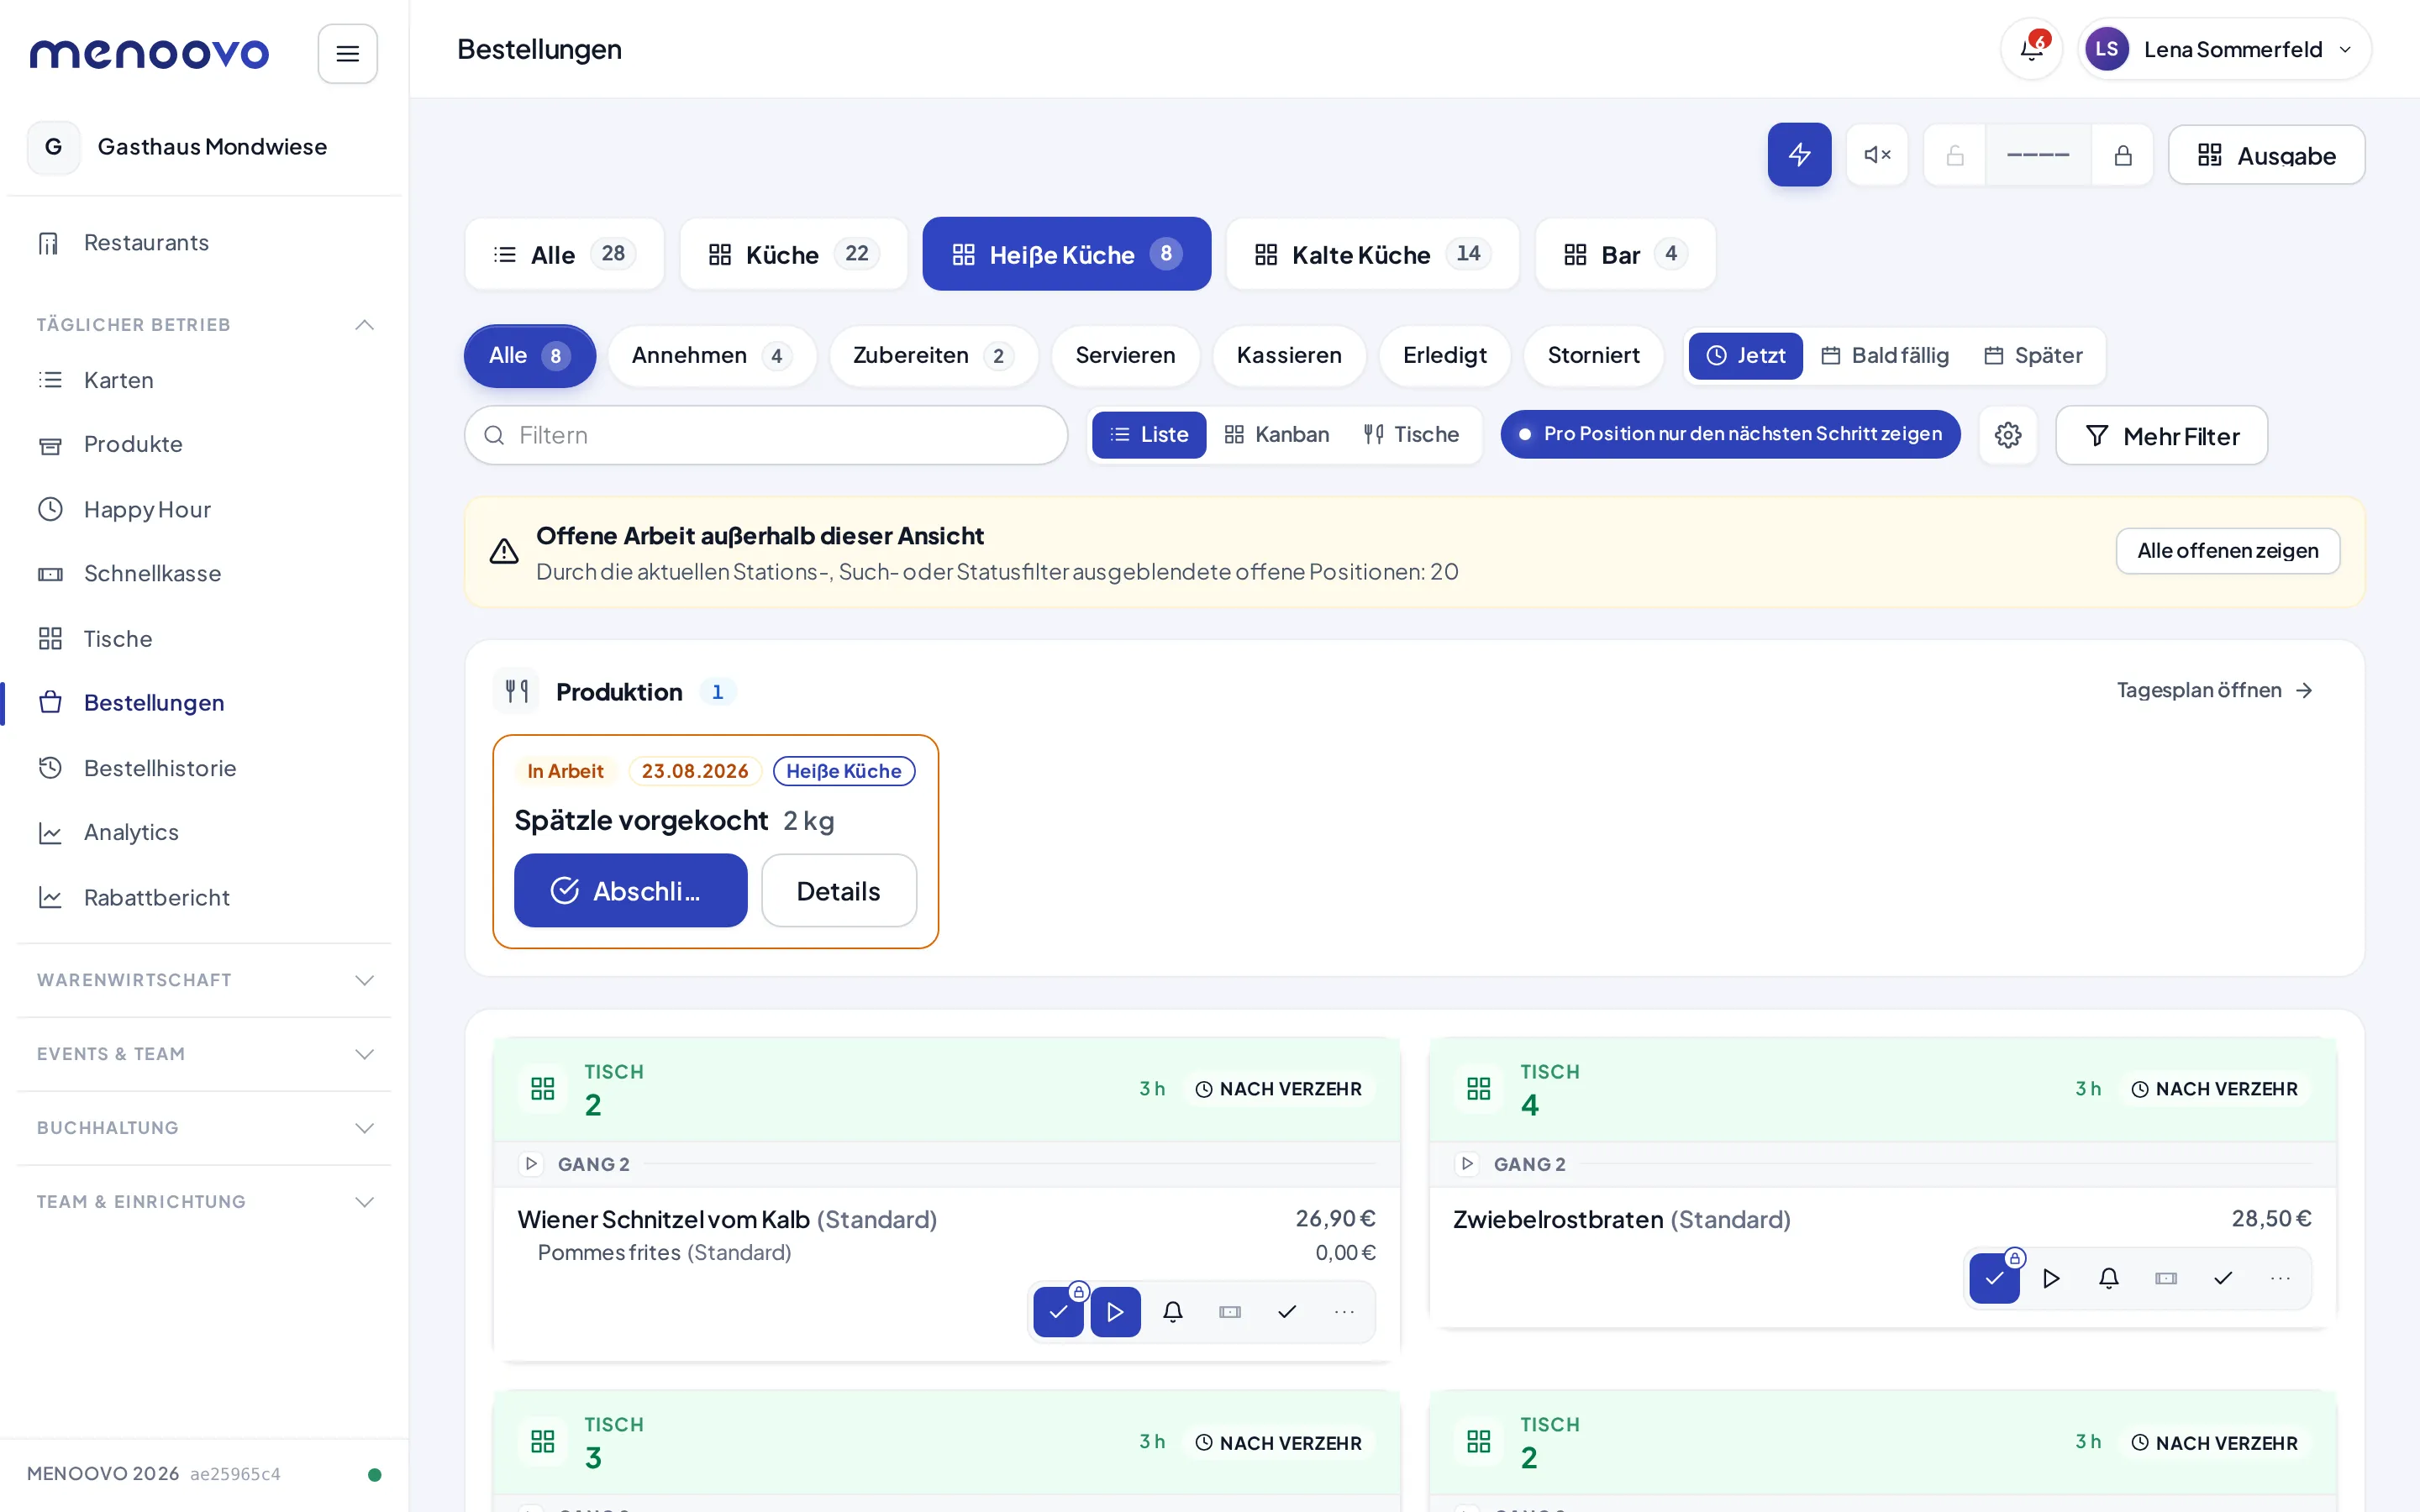
Task: Toggle the lightning quick-mode button
Action: [1799, 155]
